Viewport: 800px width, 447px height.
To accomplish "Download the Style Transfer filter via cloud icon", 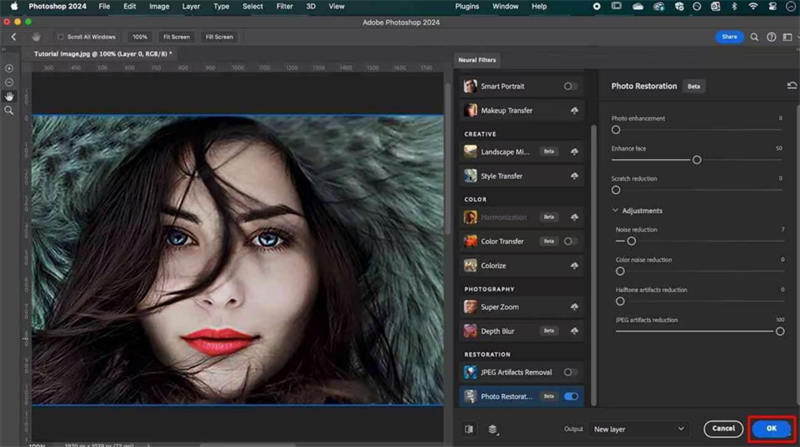I will (573, 176).
